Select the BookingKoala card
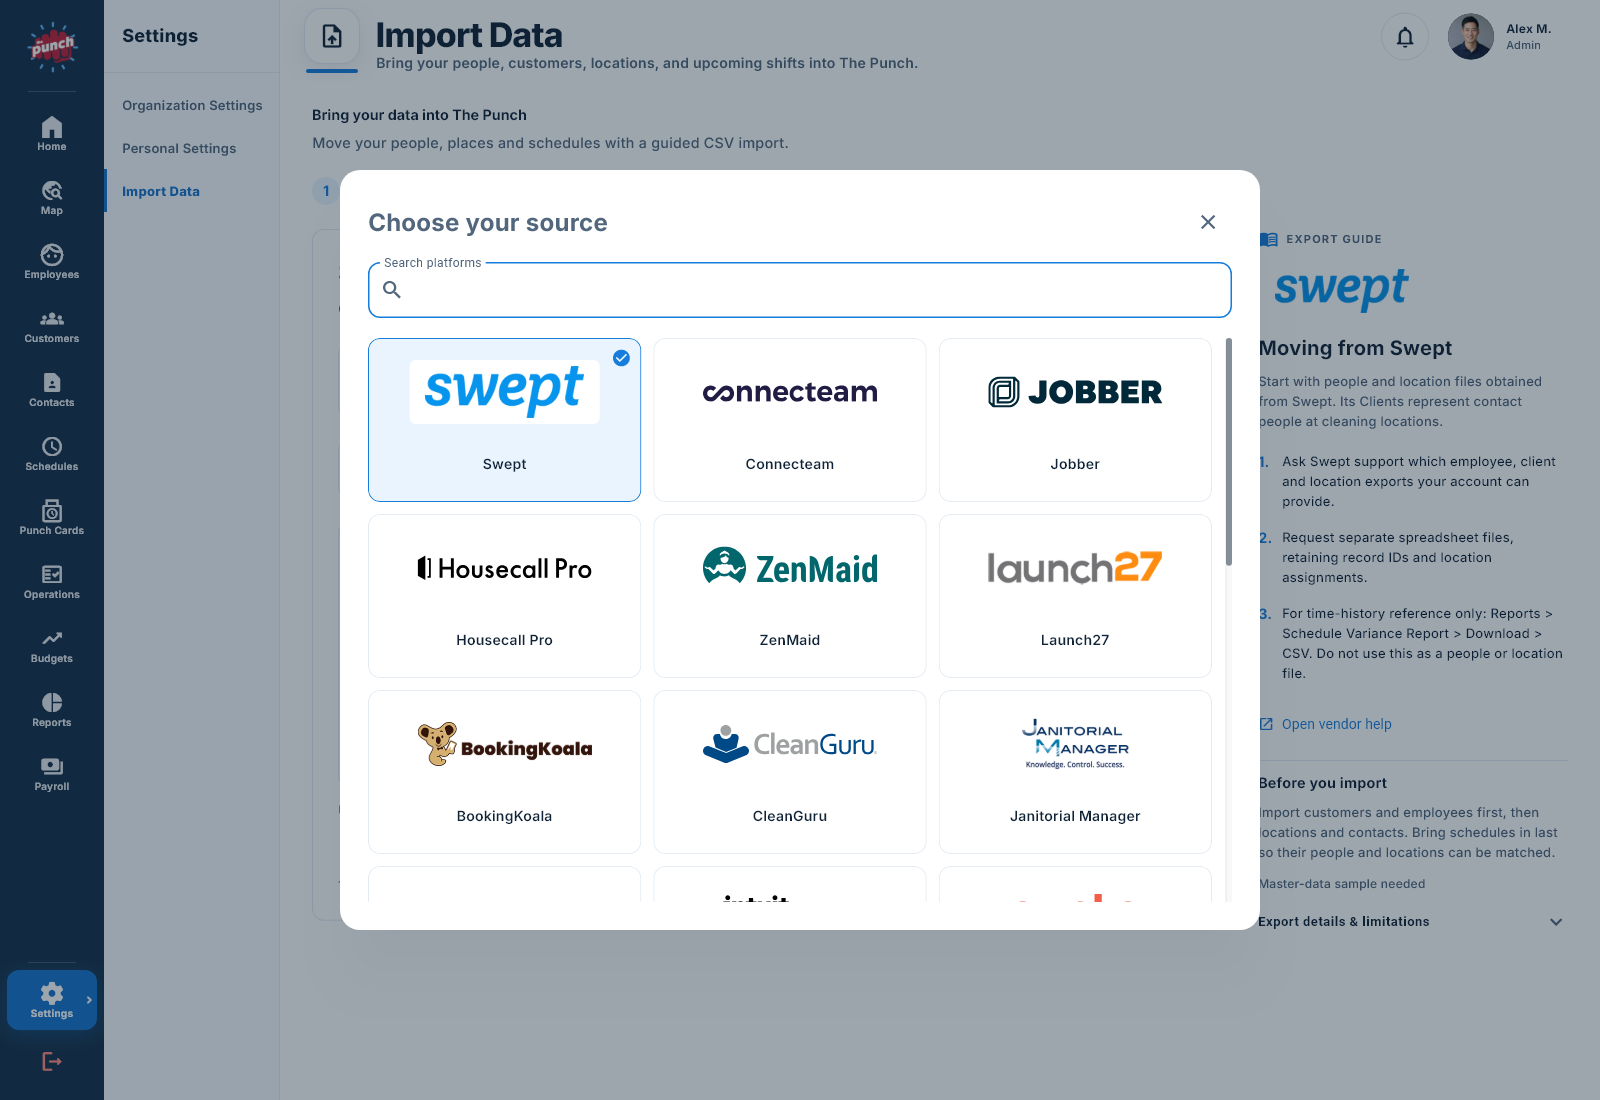The width and height of the screenshot is (1600, 1100). tap(504, 772)
